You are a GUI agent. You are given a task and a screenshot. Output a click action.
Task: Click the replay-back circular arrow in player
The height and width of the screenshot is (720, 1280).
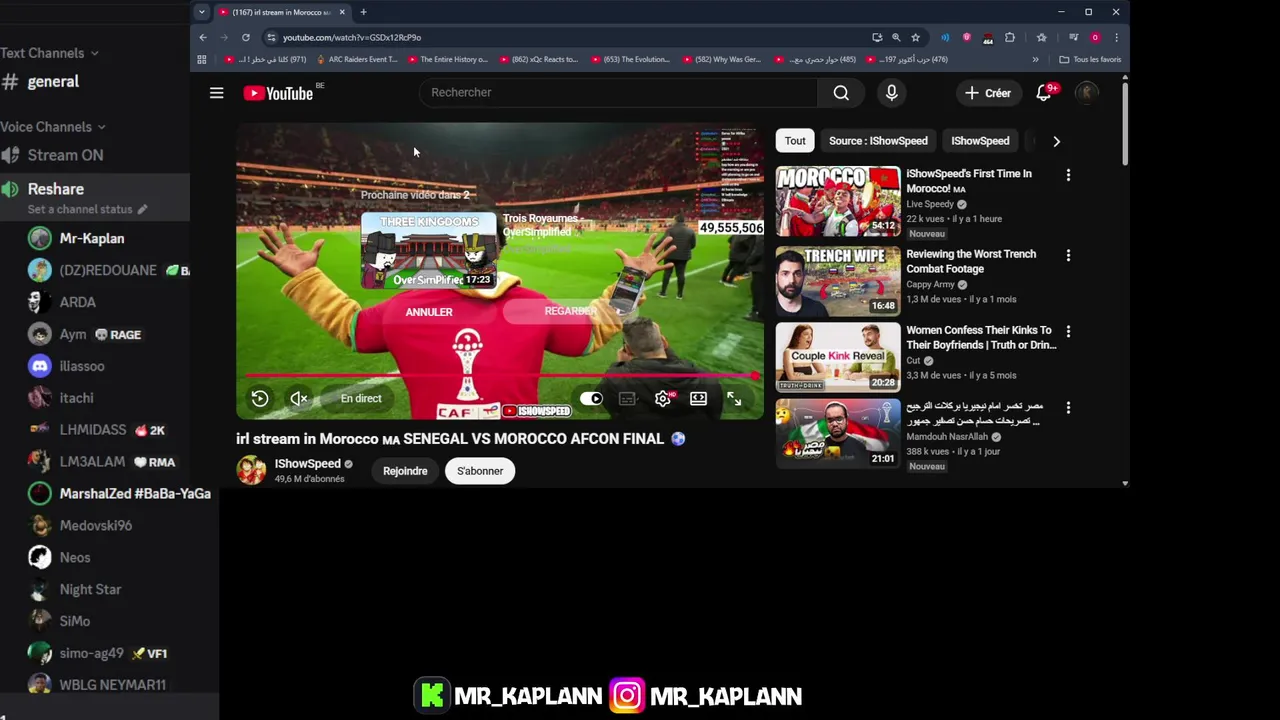(x=260, y=399)
